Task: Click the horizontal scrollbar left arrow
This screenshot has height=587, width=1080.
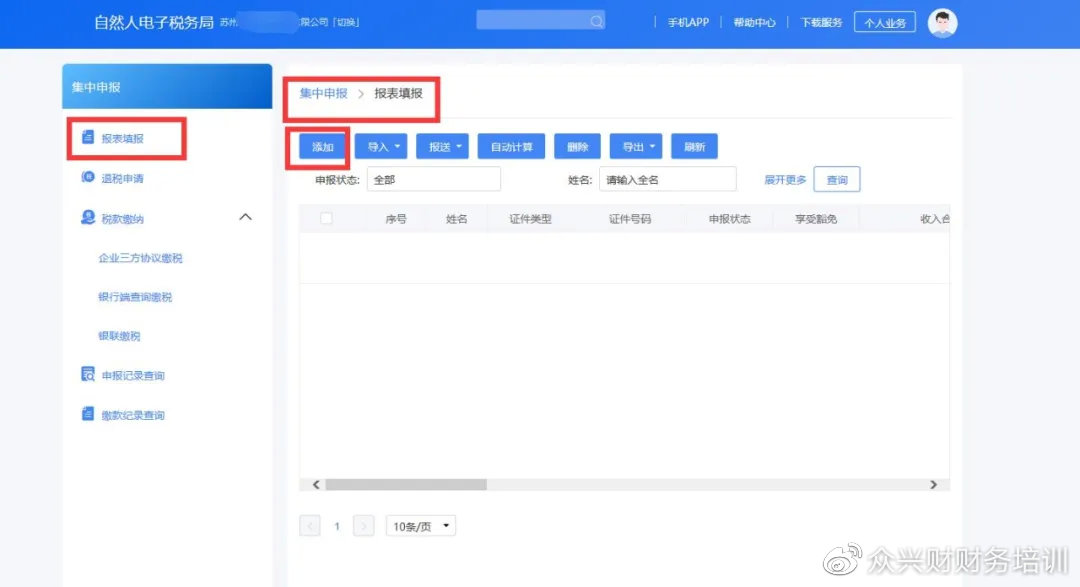Action: 316,484
